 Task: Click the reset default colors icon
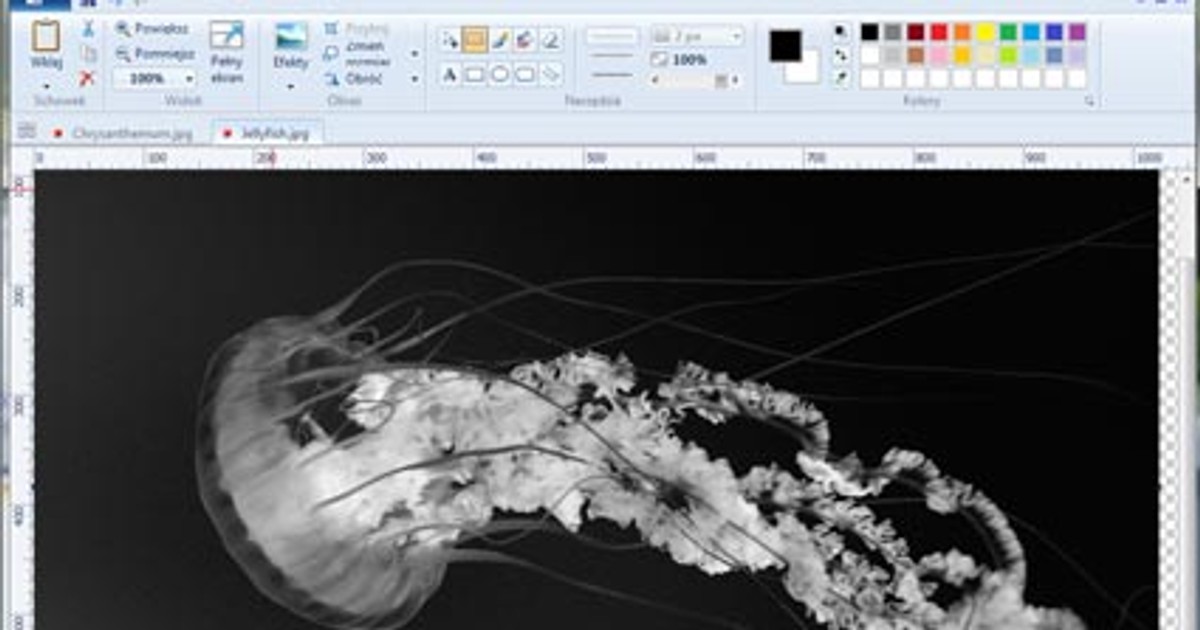[x=840, y=31]
